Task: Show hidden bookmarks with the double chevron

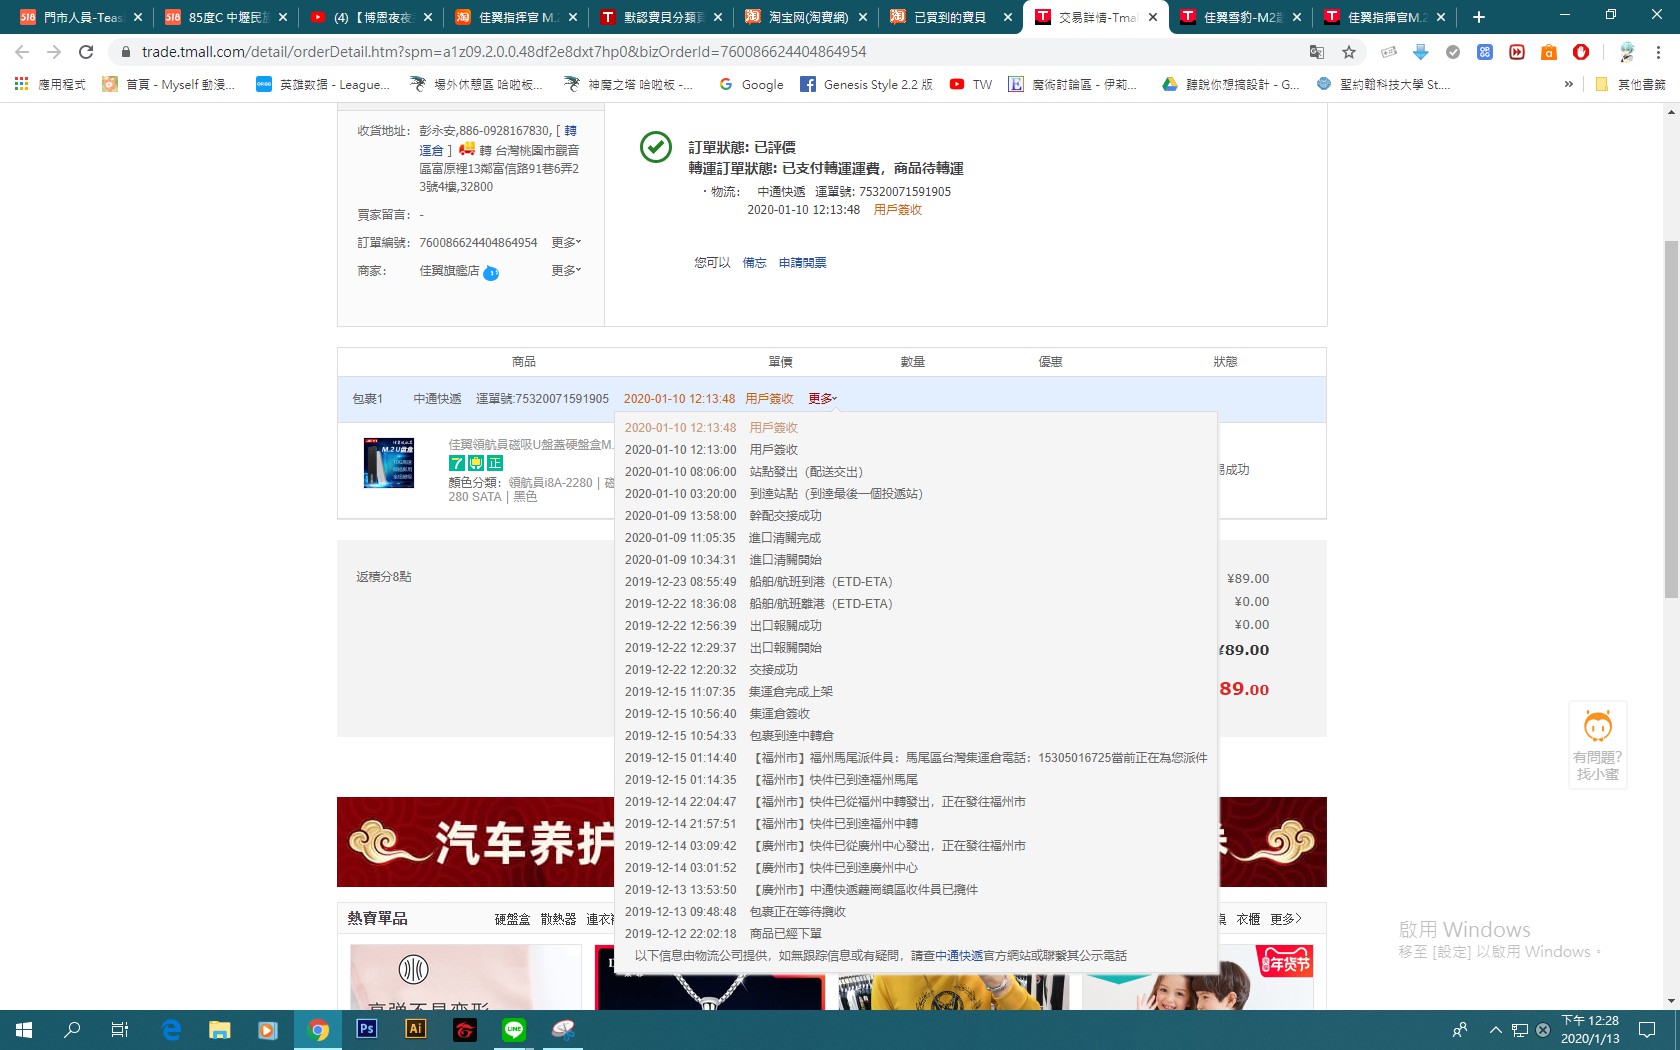Action: point(1568,84)
